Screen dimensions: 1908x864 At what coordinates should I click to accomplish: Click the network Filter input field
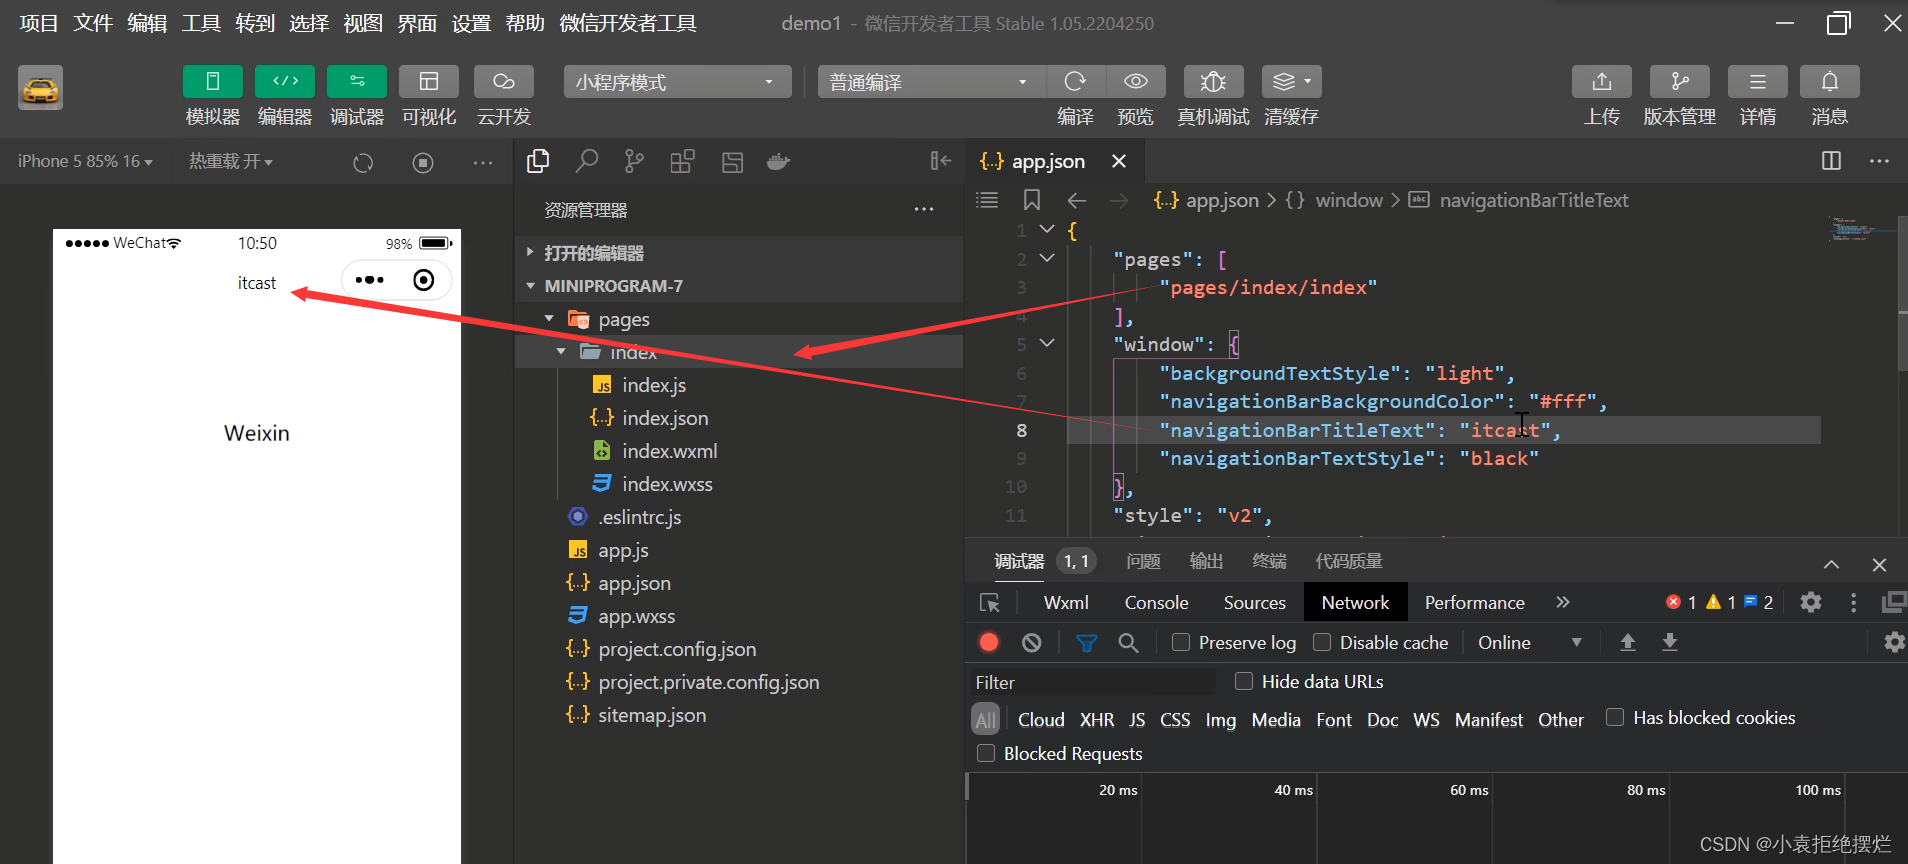(x=1092, y=682)
